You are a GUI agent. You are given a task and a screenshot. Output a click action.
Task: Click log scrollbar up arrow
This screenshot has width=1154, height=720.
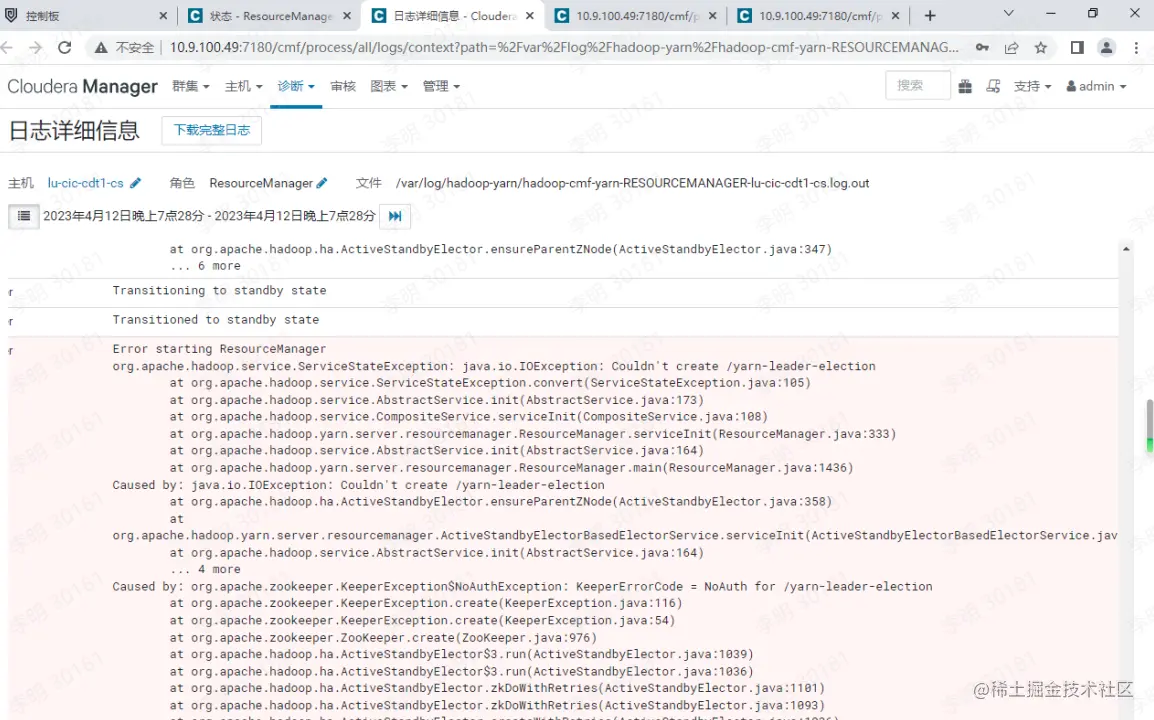coord(1126,250)
